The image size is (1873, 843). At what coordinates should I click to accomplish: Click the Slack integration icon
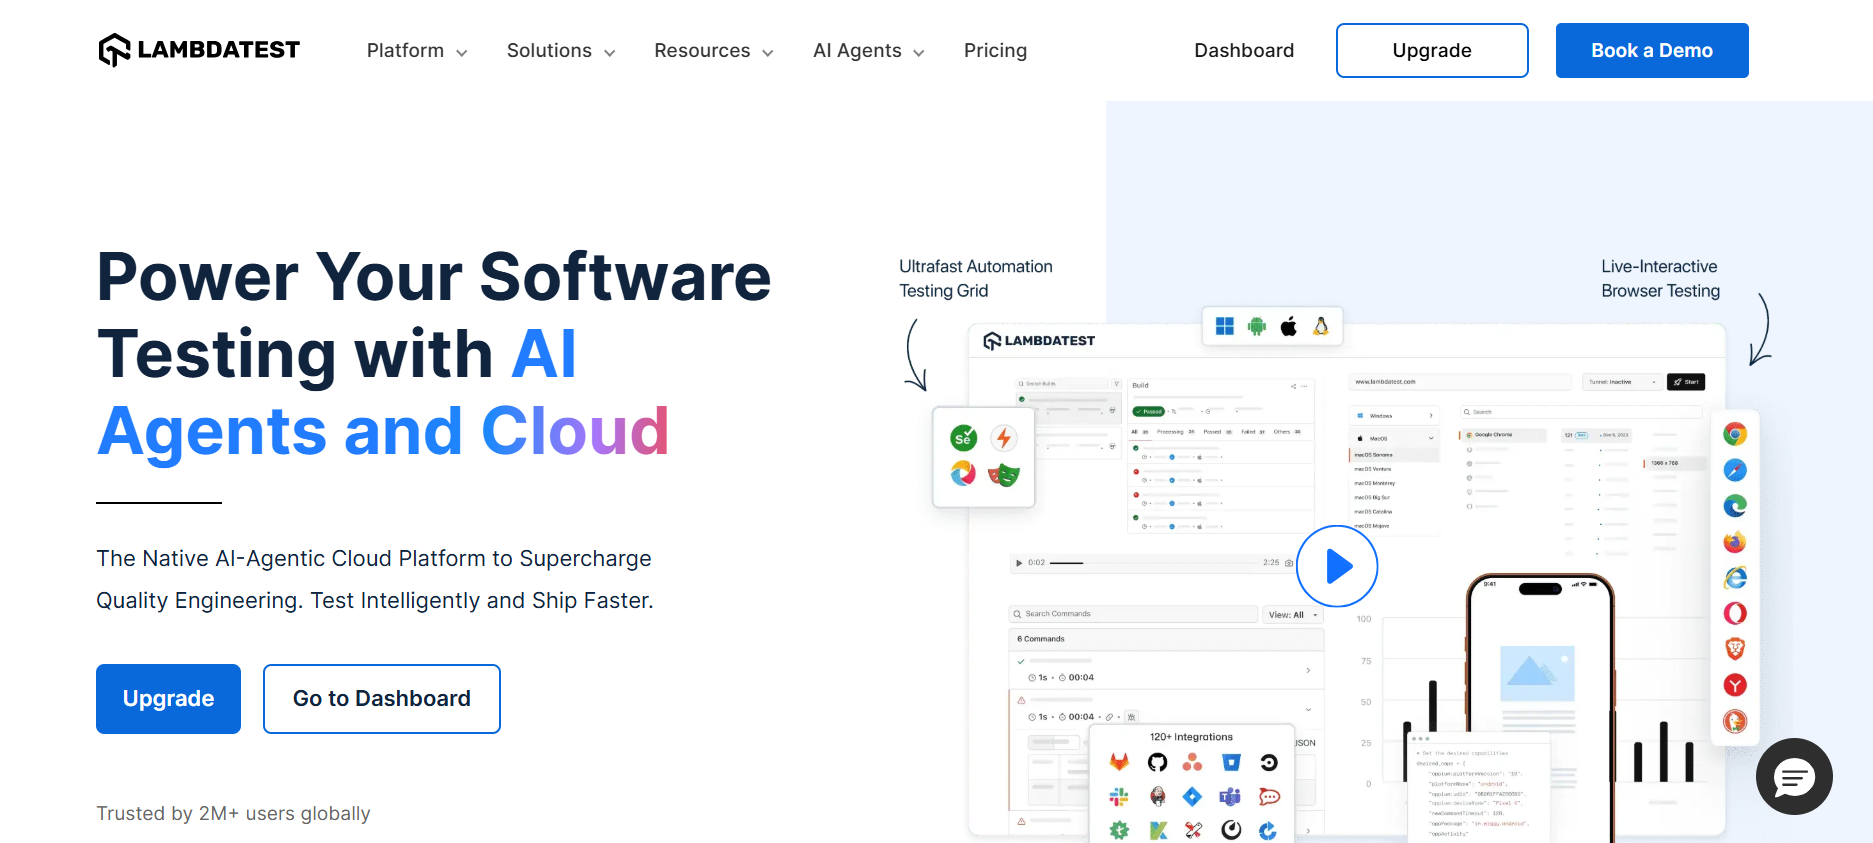pos(1119,796)
